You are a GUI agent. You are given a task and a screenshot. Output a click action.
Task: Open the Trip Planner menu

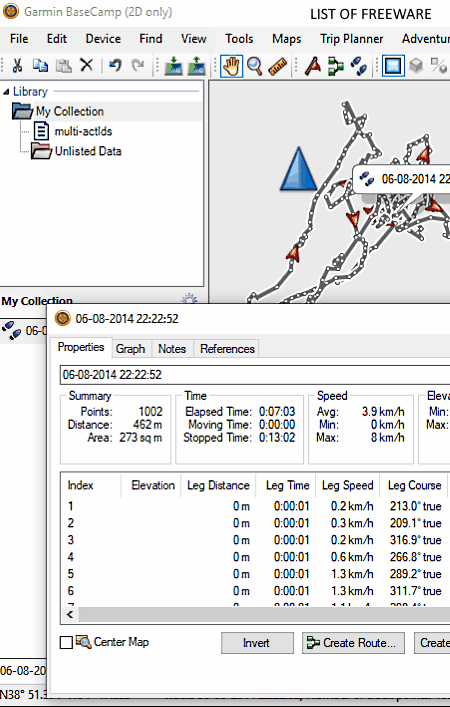pos(352,39)
